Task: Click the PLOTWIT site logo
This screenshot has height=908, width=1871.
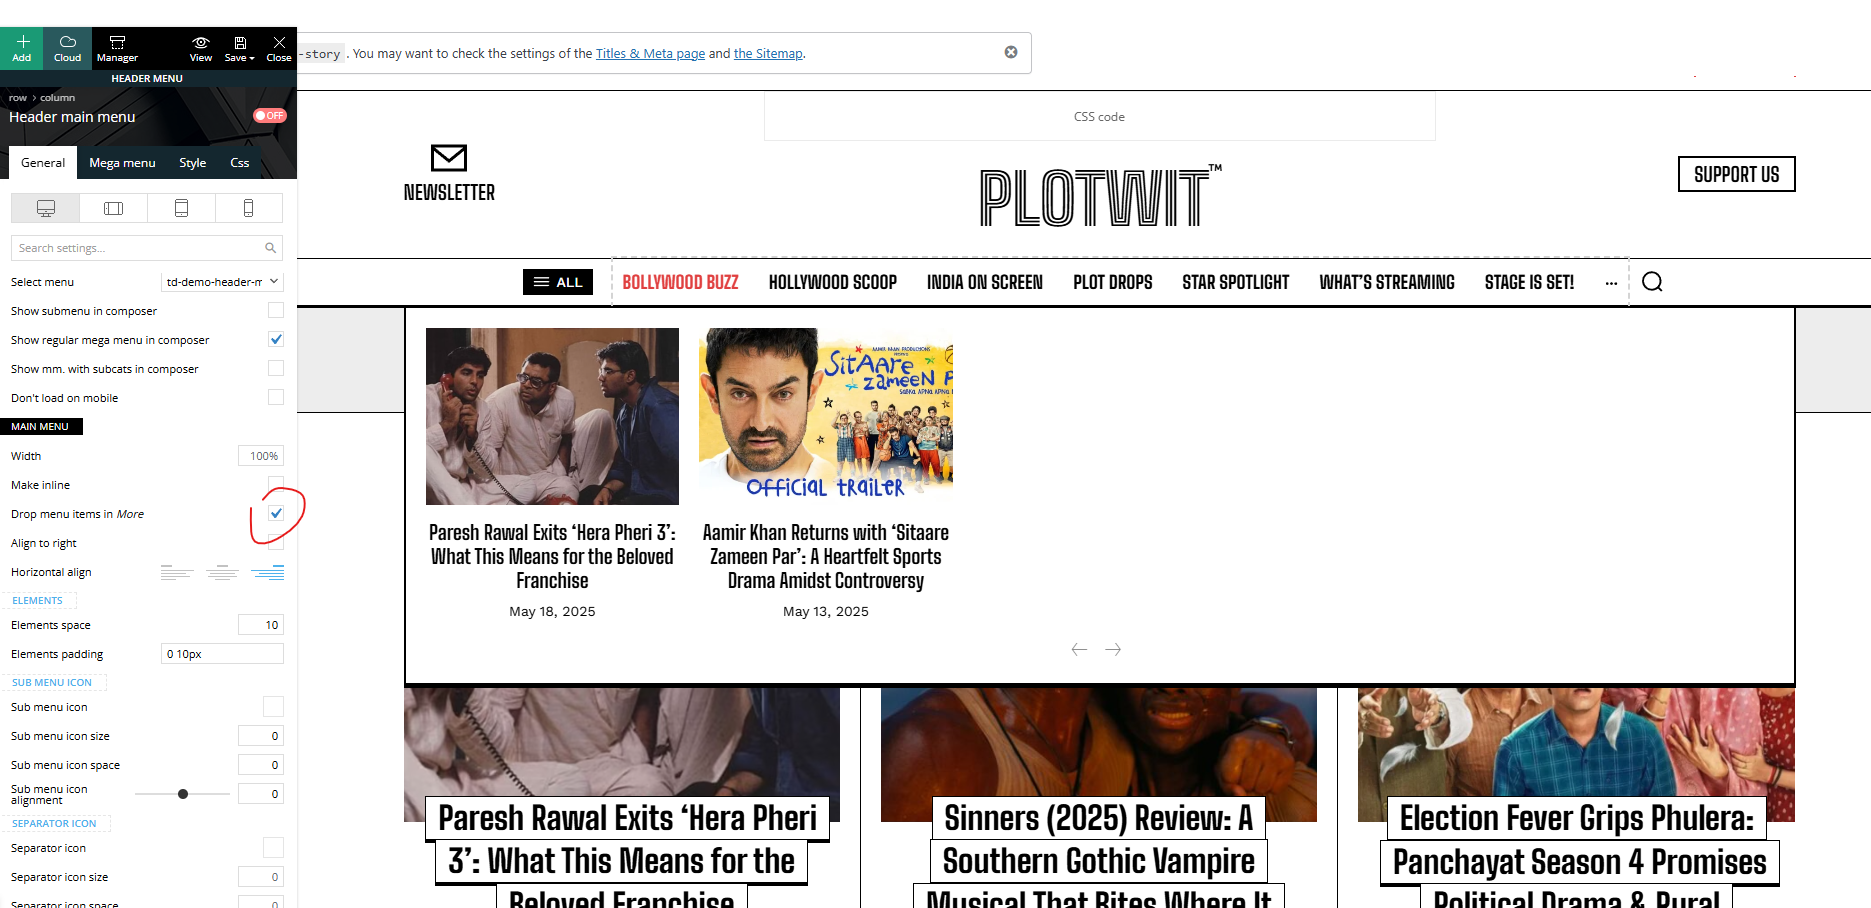Action: 1100,196
